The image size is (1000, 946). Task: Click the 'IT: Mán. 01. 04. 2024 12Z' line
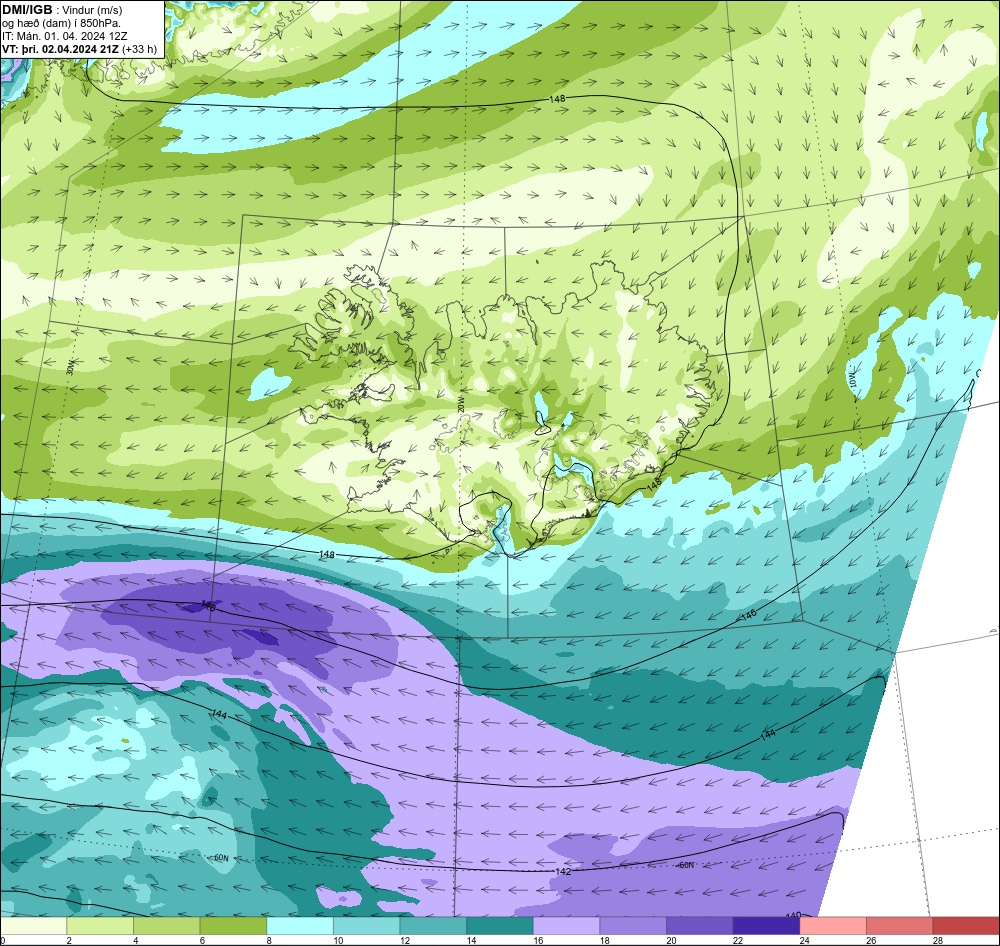point(64,36)
